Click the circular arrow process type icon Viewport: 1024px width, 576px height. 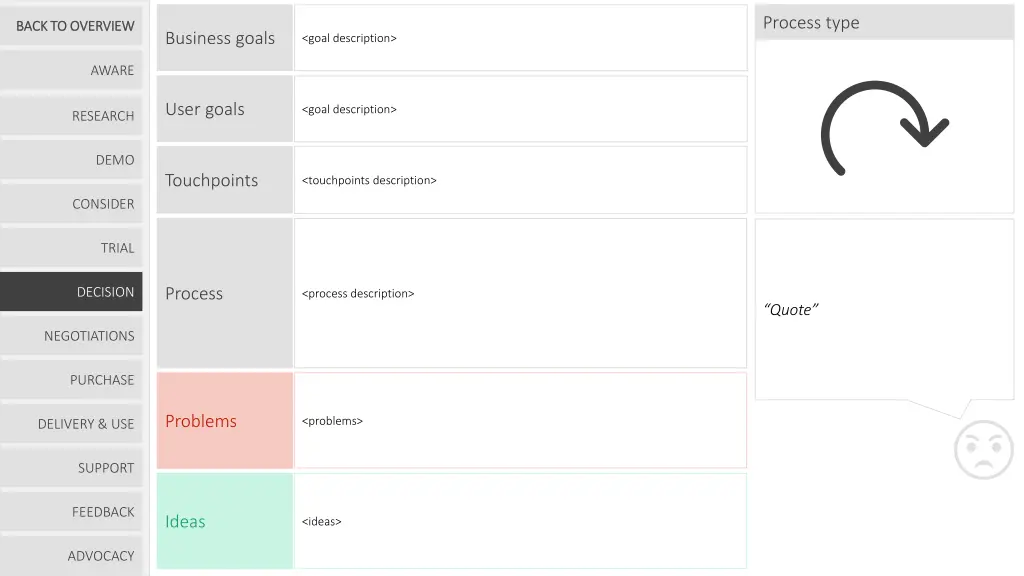884,128
